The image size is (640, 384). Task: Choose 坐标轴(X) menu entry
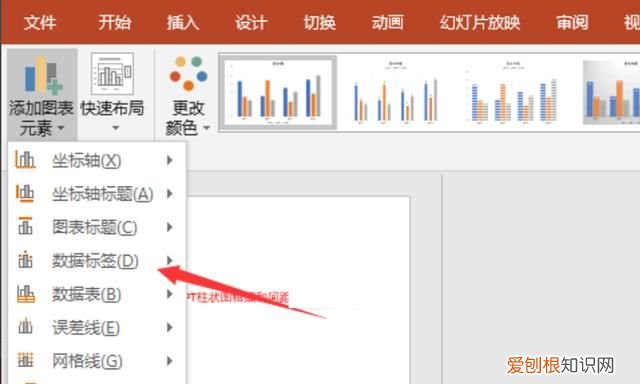(x=97, y=161)
